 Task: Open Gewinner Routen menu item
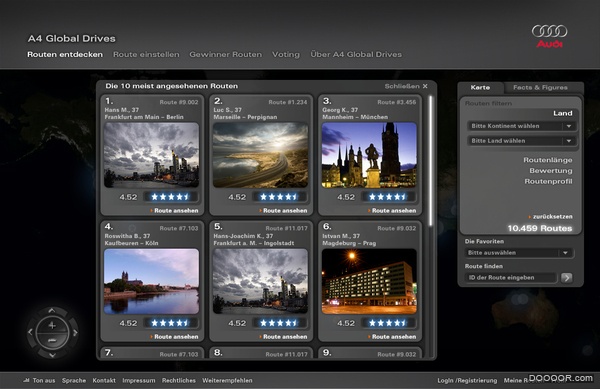[x=226, y=54]
